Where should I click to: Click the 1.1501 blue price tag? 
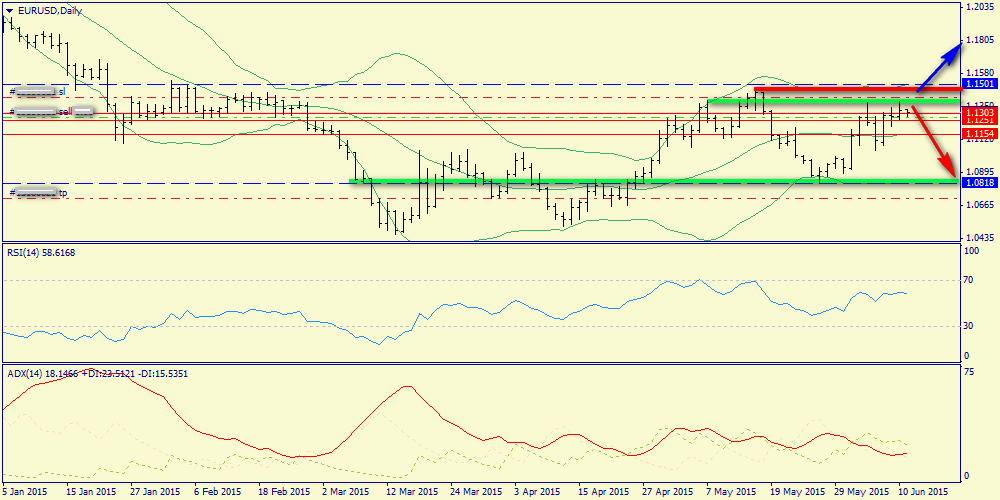pyautogui.click(x=978, y=83)
